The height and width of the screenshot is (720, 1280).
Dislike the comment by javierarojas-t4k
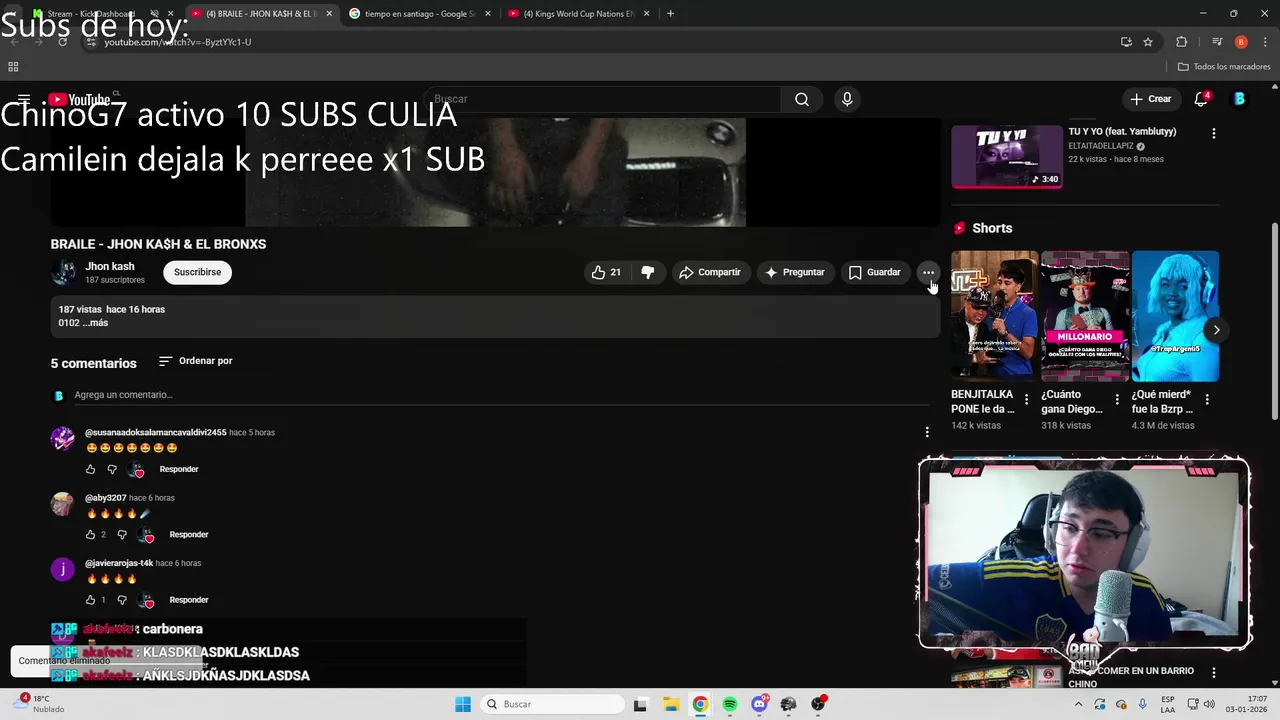122,600
